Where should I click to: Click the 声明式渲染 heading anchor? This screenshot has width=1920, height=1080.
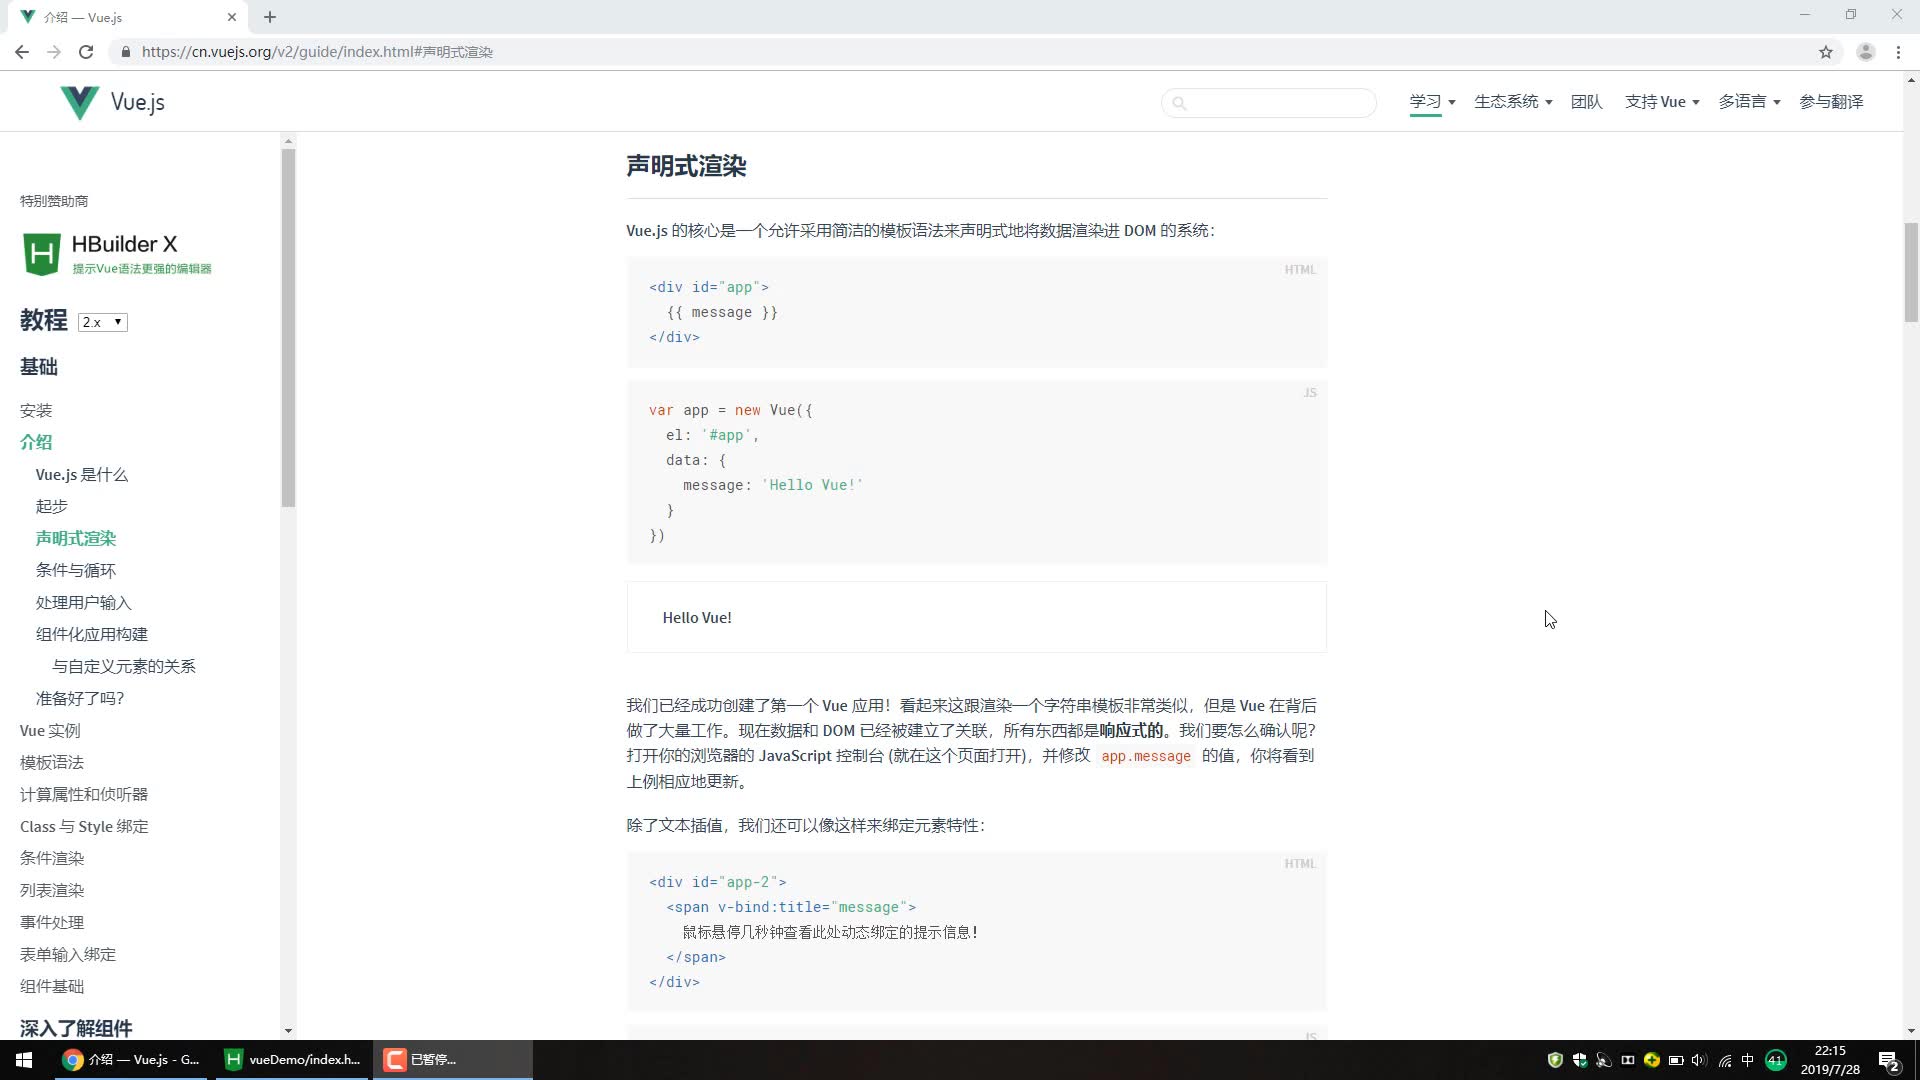[x=686, y=166]
